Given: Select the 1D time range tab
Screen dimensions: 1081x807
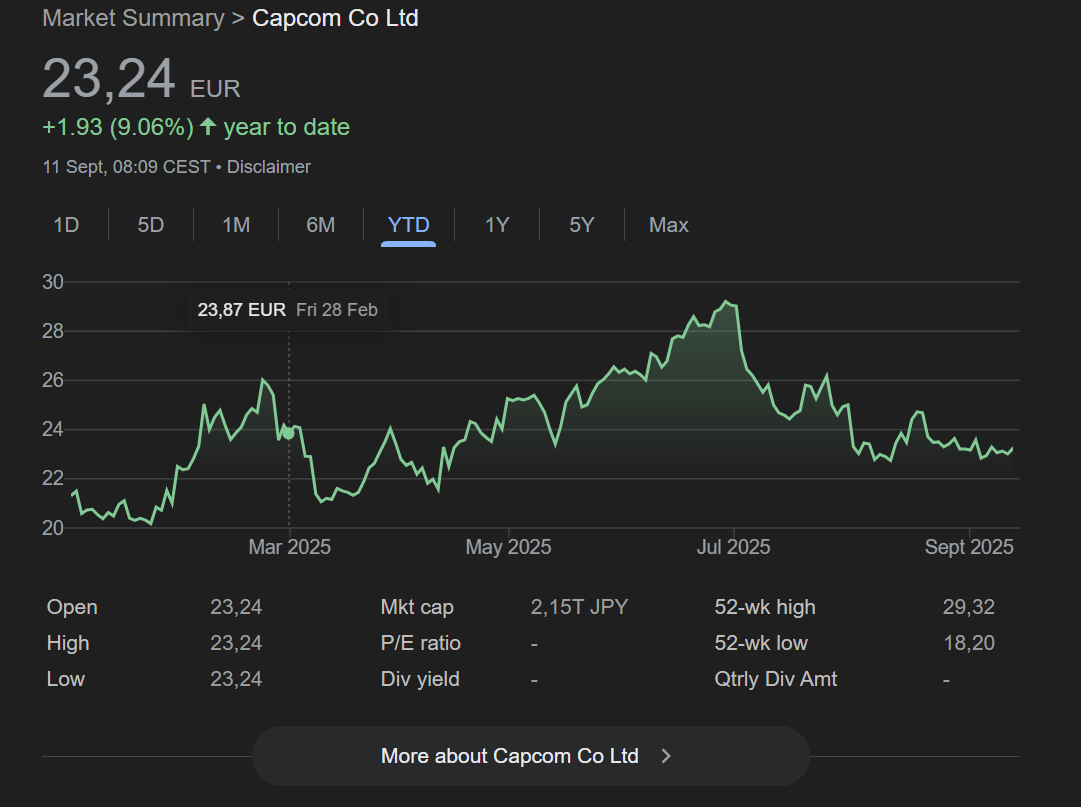Looking at the screenshot, I should click(66, 225).
